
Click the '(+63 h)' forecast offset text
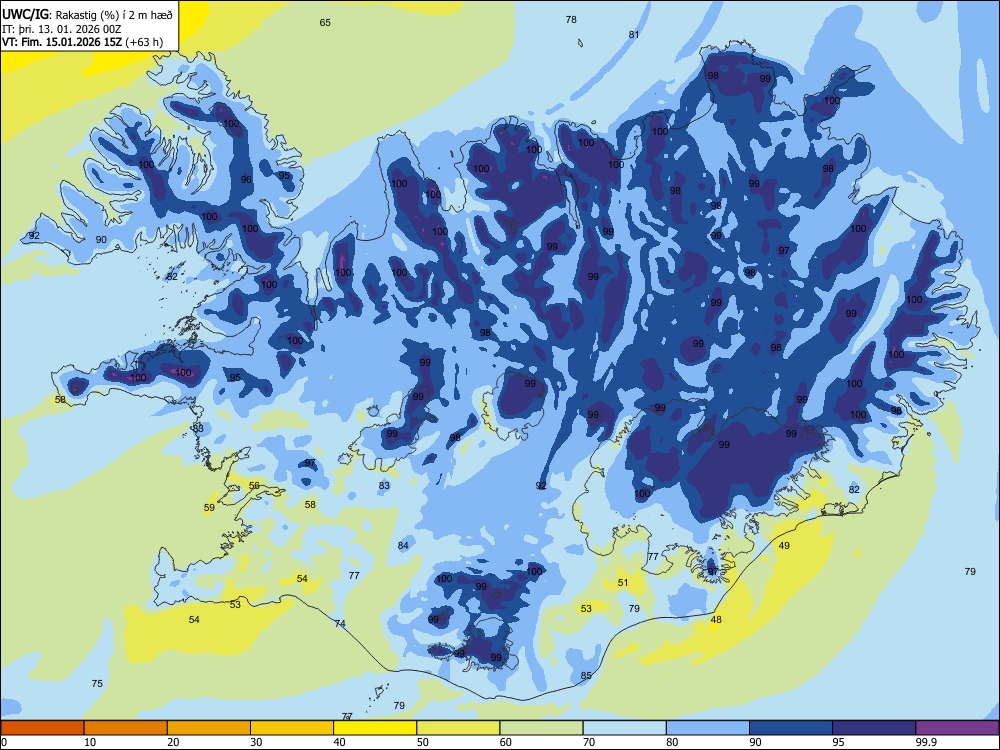point(144,43)
